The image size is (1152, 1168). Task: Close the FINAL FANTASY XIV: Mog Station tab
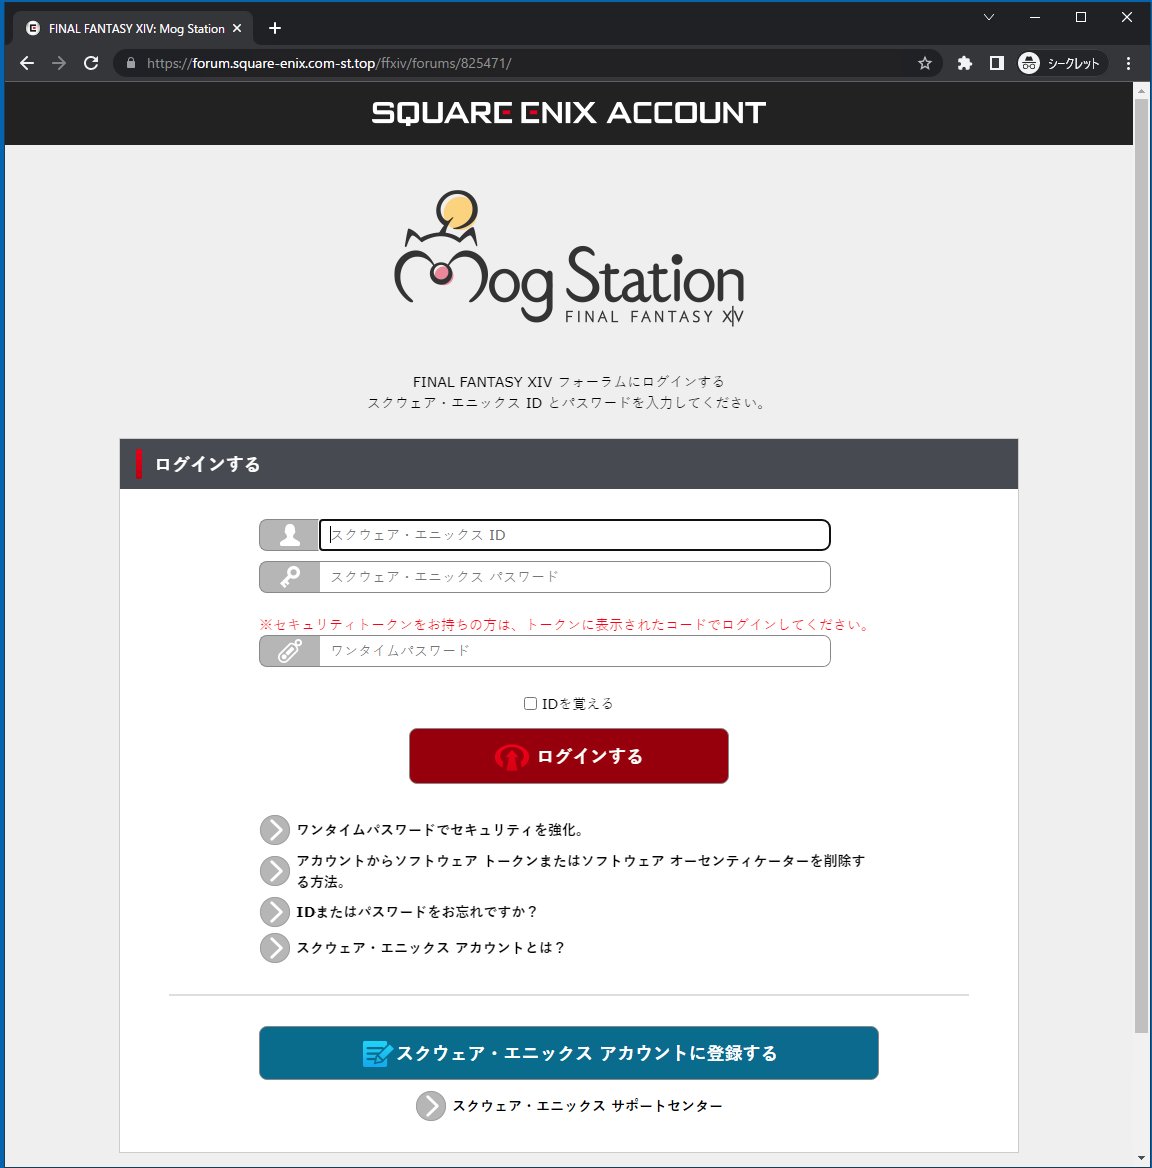237,28
